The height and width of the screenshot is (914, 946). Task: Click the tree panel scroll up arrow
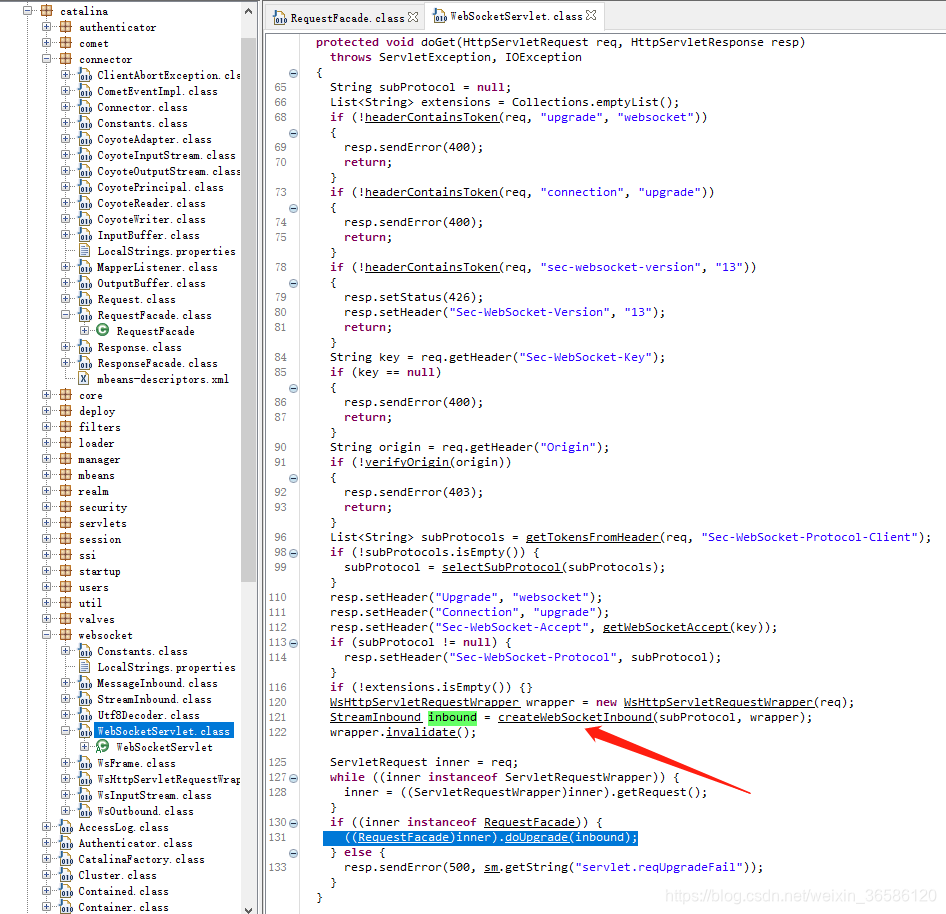249,11
